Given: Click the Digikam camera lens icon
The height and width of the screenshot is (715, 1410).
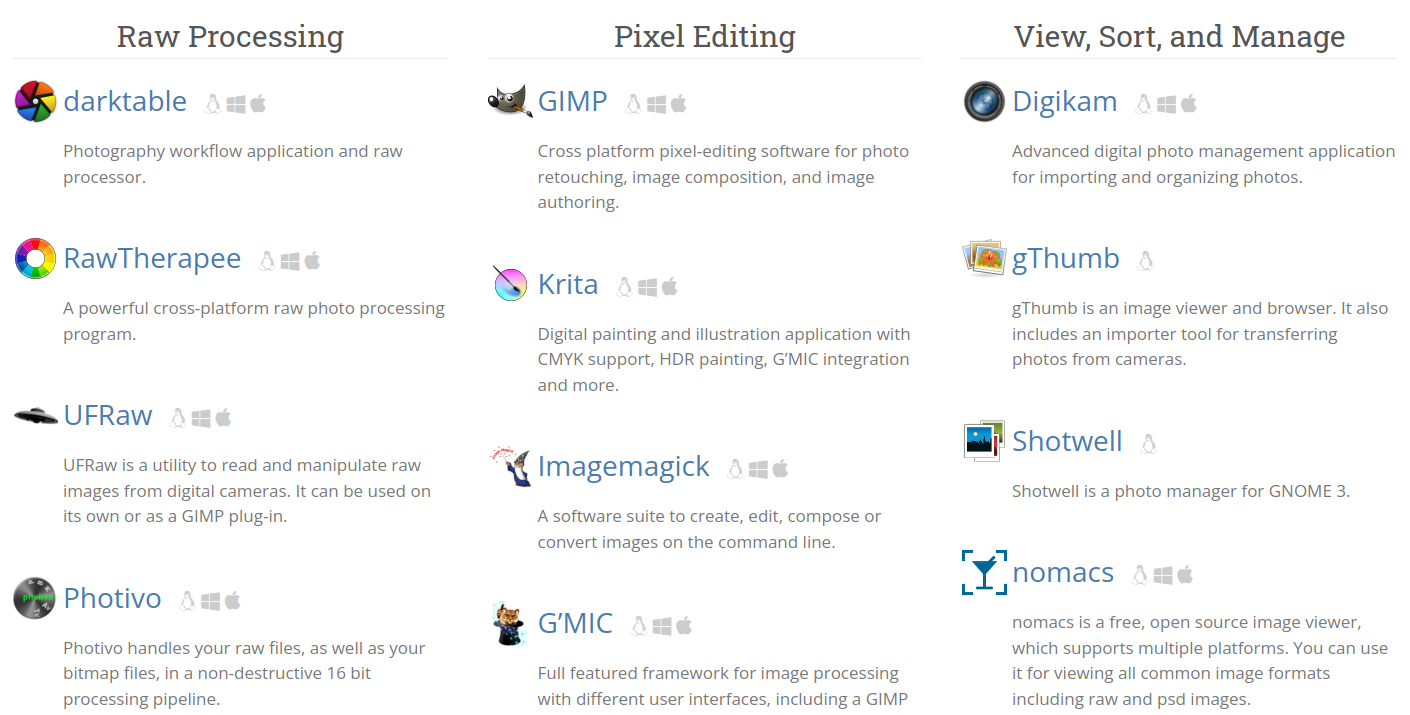Looking at the screenshot, I should [x=984, y=102].
